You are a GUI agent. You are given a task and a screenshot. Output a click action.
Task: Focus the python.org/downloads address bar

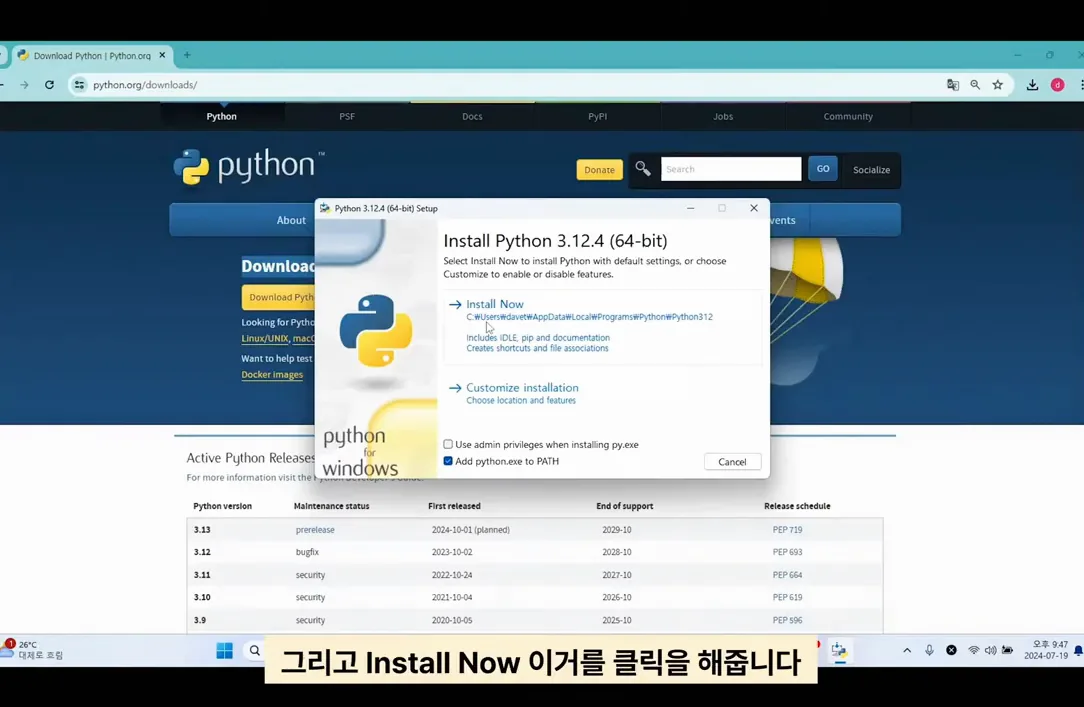(x=512, y=85)
